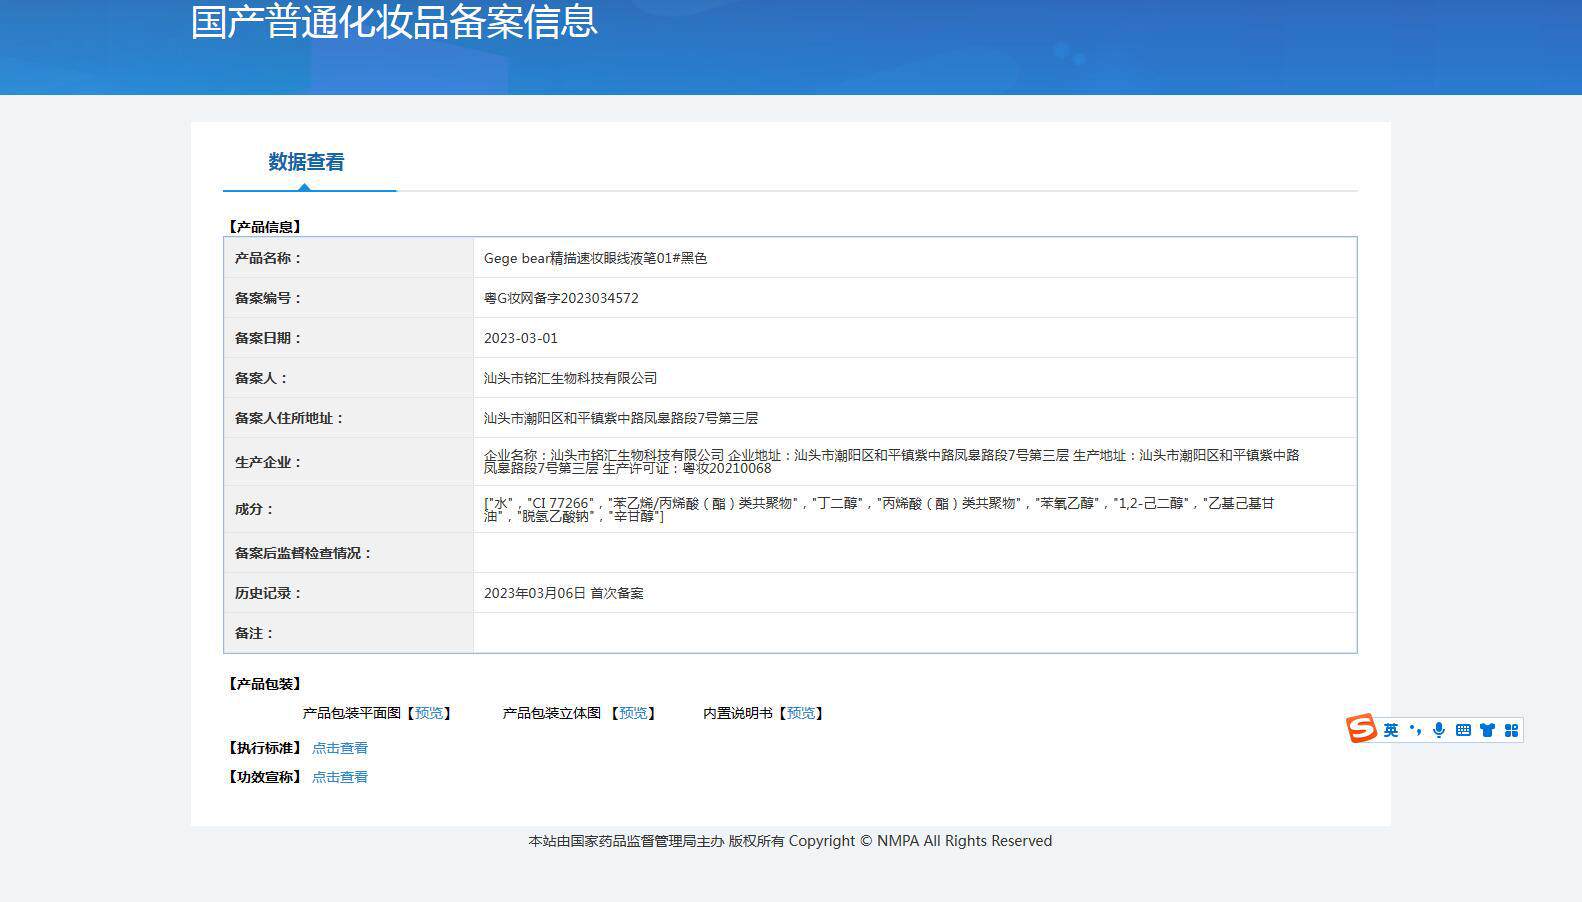Click the NMPA copyright footer text
The image size is (1582, 902).
tap(790, 841)
